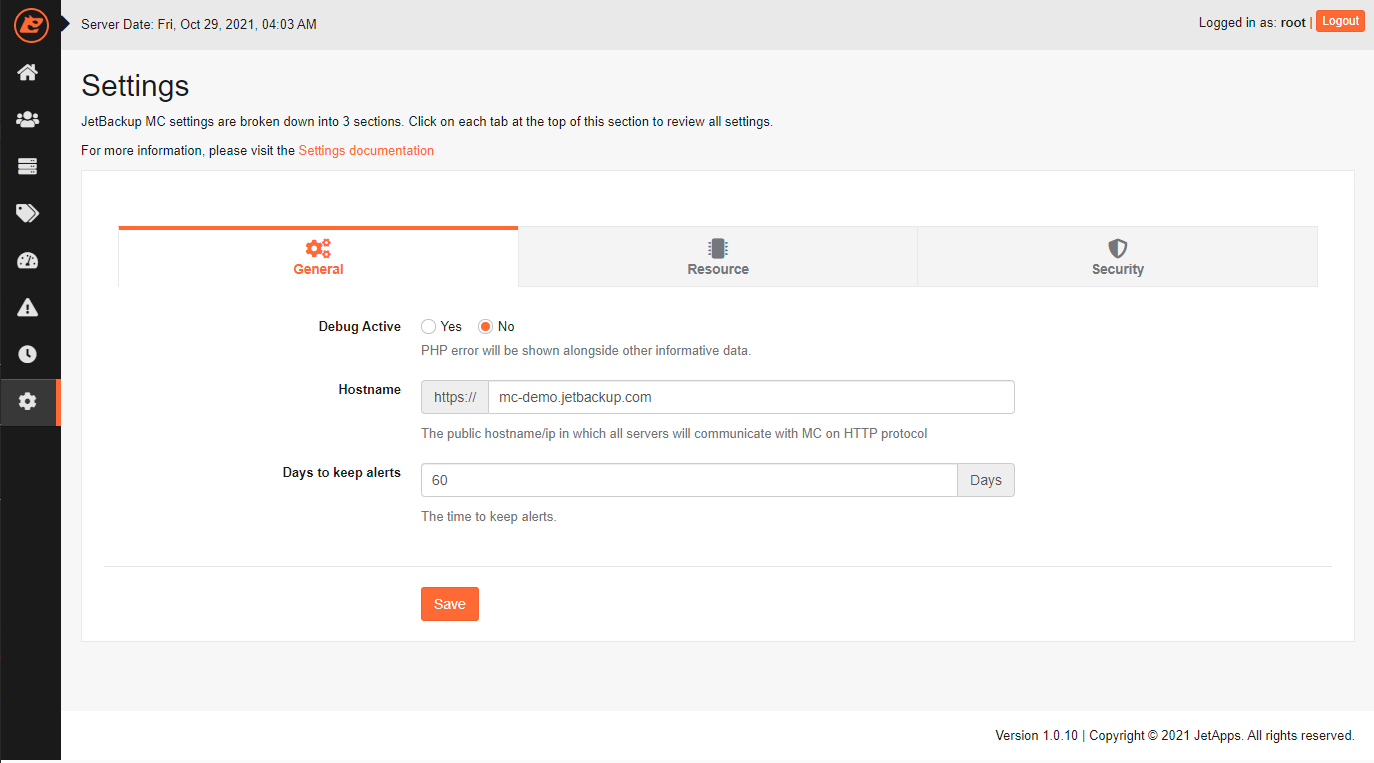Click the Resource tab chip icon
1374x763 pixels.
(x=718, y=248)
